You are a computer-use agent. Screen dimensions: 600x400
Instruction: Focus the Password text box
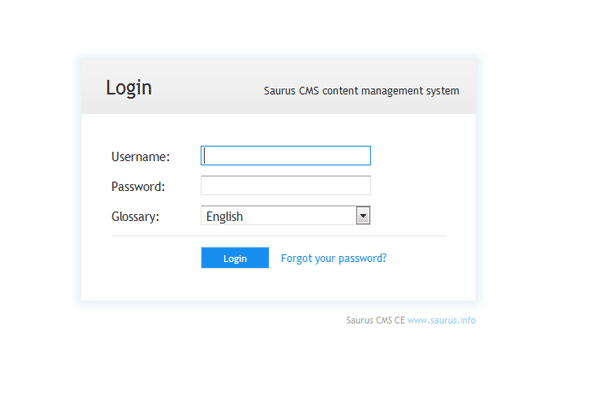pyautogui.click(x=286, y=186)
